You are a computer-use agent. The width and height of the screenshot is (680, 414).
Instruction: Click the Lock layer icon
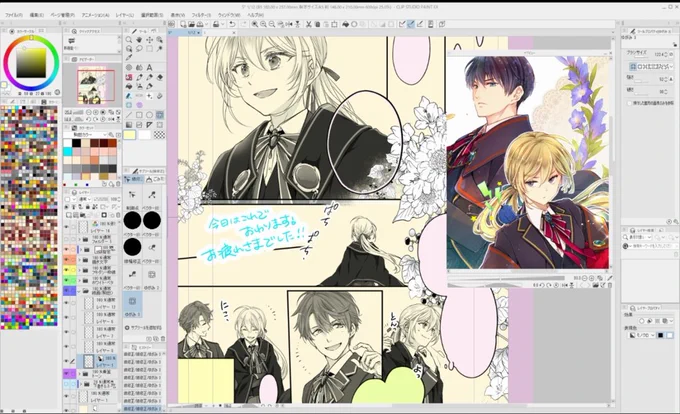pyautogui.click(x=88, y=207)
